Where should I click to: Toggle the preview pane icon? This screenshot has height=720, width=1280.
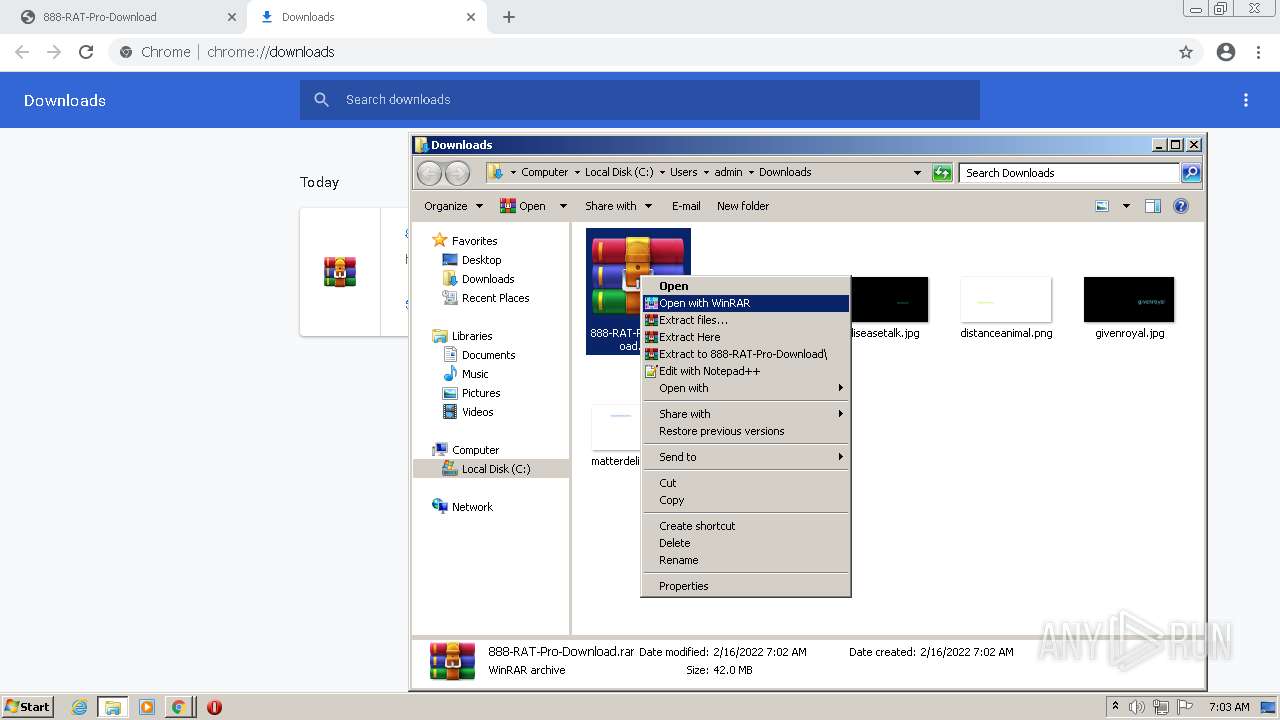pos(1153,206)
